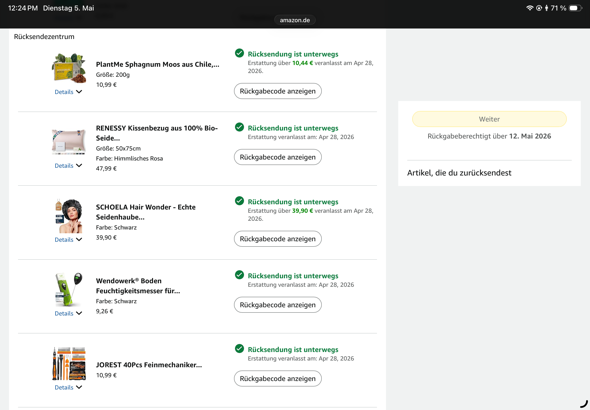Open the PlantMe Sphagnum Moos product thumbnail
Viewport: 590px width, 410px height.
click(68, 68)
